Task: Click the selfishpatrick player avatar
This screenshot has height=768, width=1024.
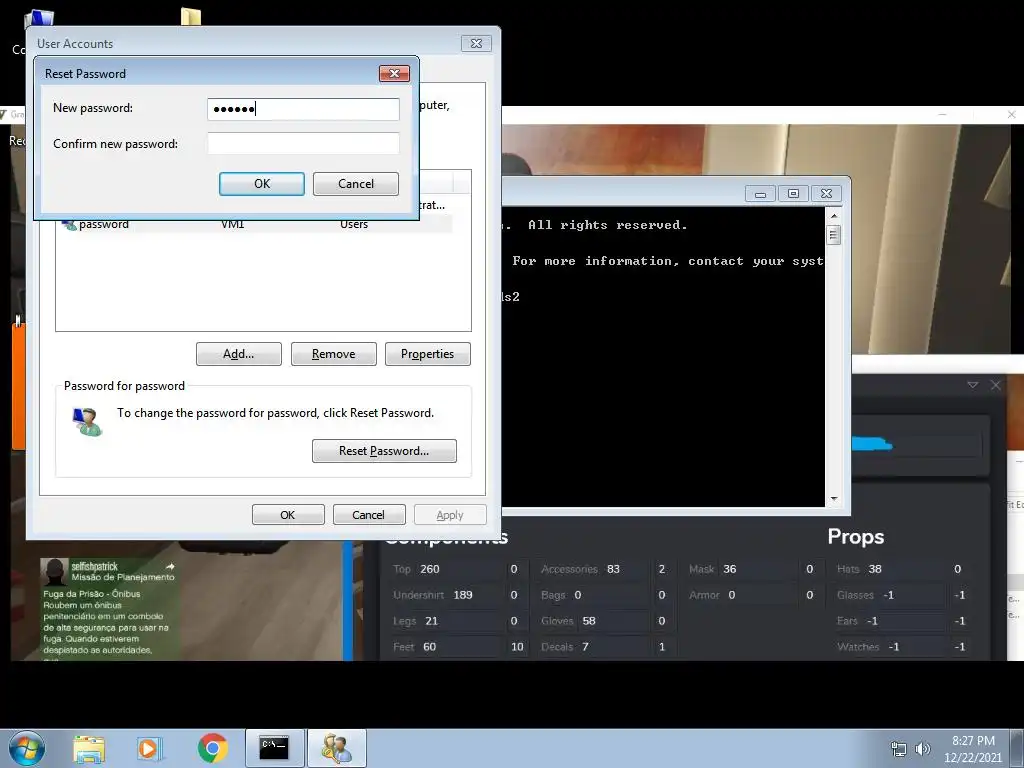Action: (x=54, y=571)
